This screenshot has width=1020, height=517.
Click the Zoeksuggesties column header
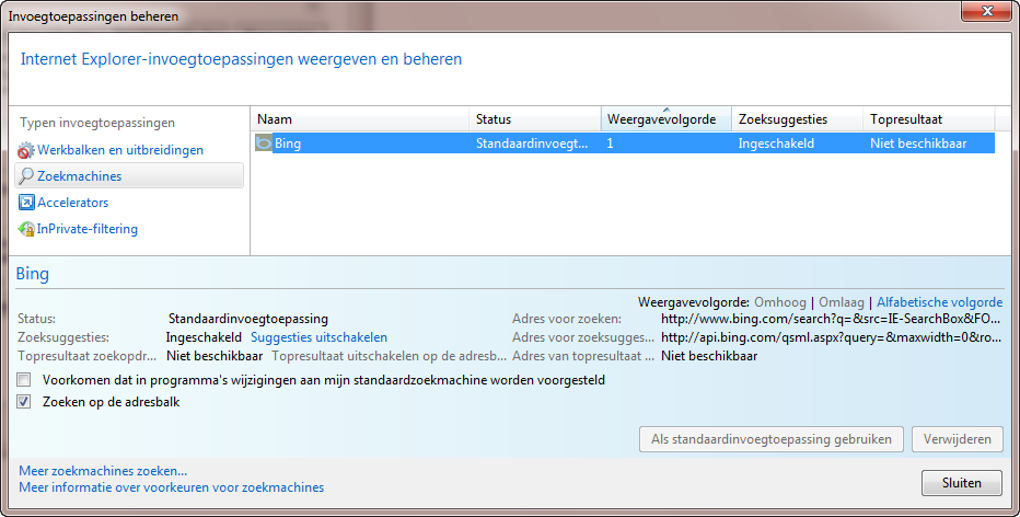(798, 119)
